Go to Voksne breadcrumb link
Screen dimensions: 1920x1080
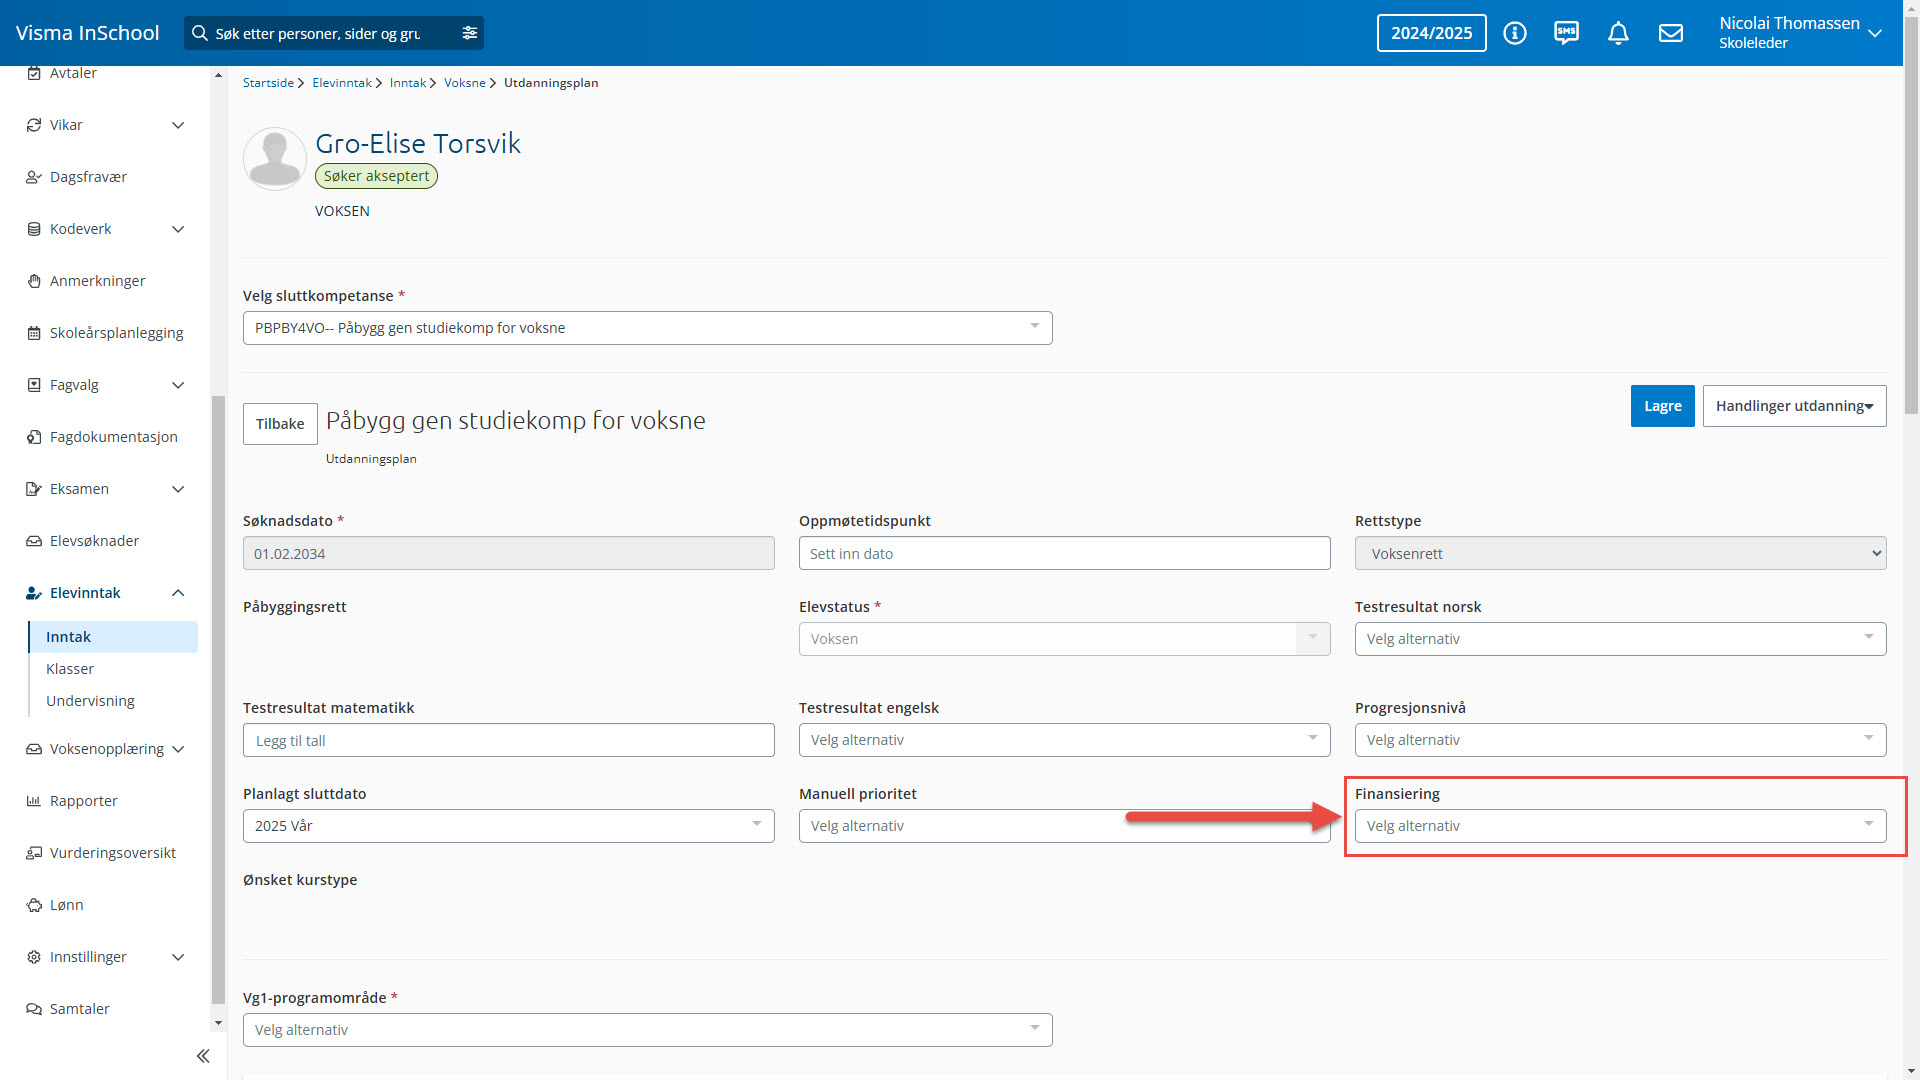464,83
